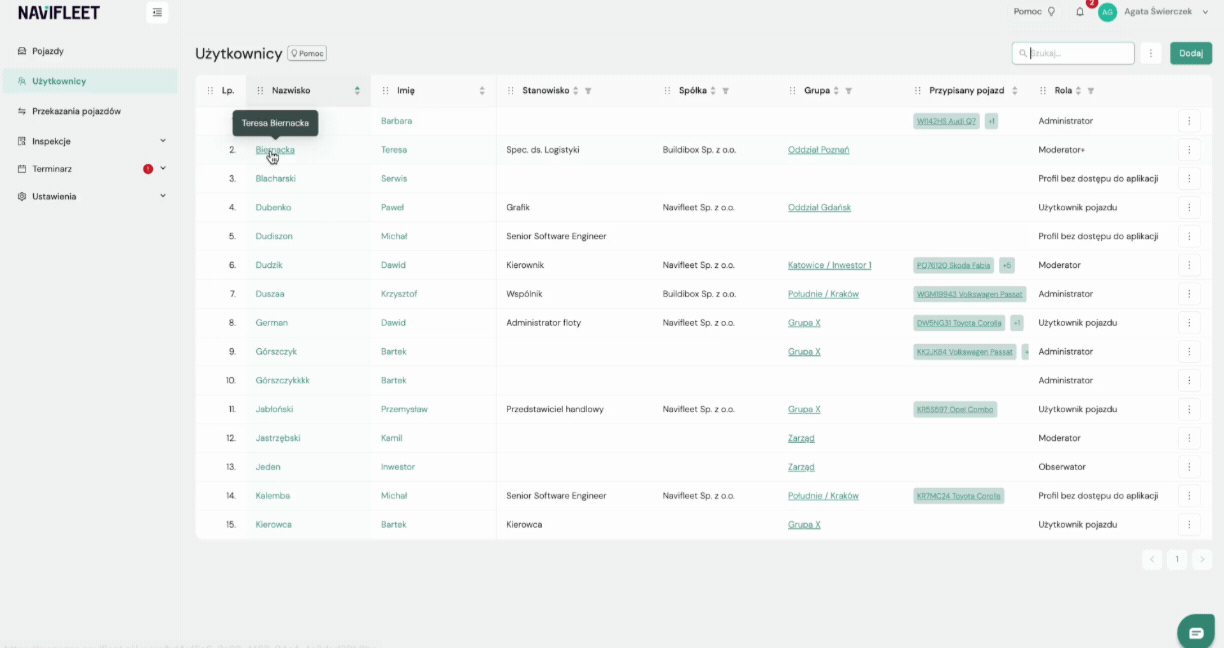This screenshot has height=648, width=1224.
Task: Focus the Szukaj search field
Action: tap(1073, 53)
